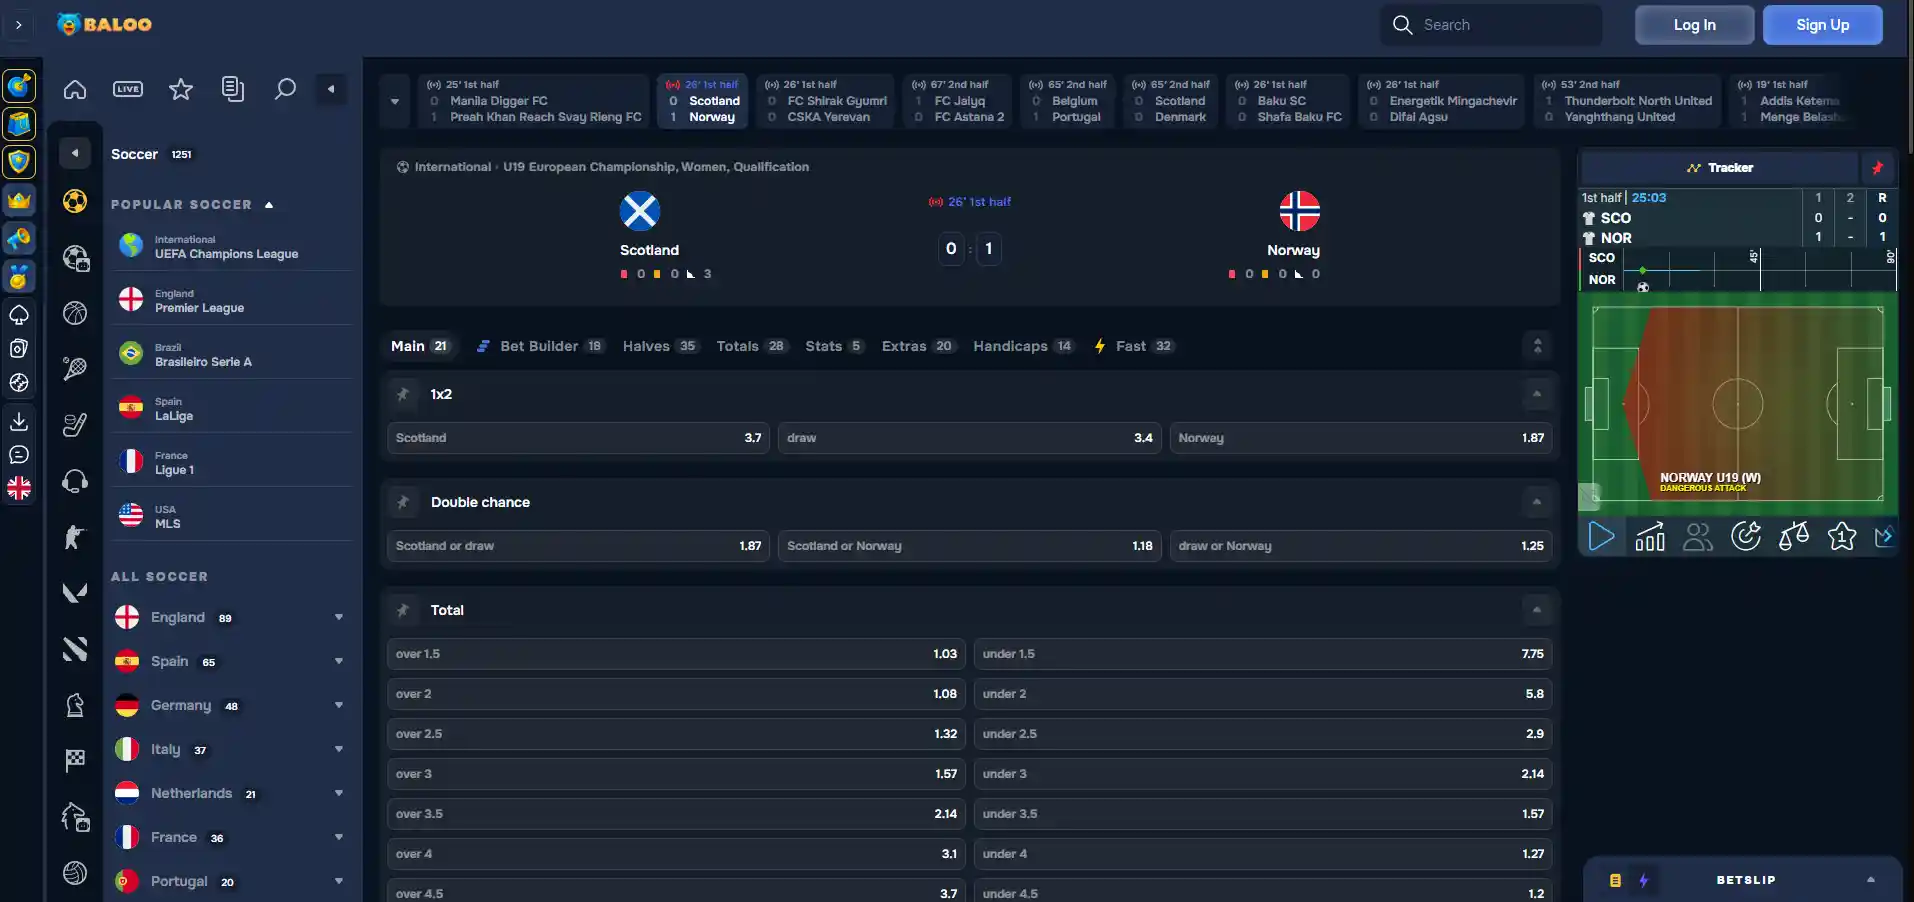This screenshot has height=902, width=1914.
Task: Switch to the Halves tab
Action: click(x=660, y=346)
